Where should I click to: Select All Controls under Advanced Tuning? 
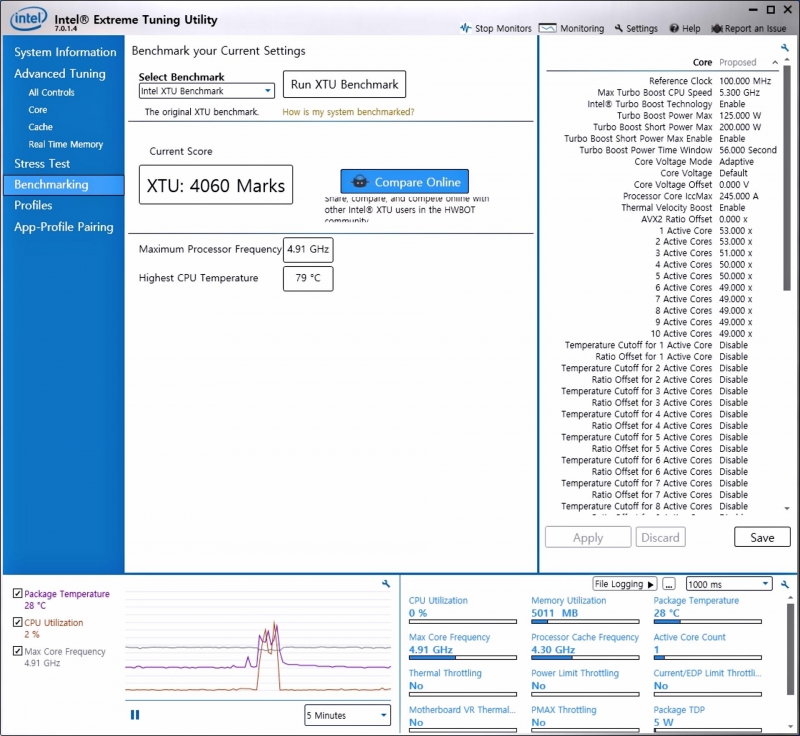pos(52,92)
